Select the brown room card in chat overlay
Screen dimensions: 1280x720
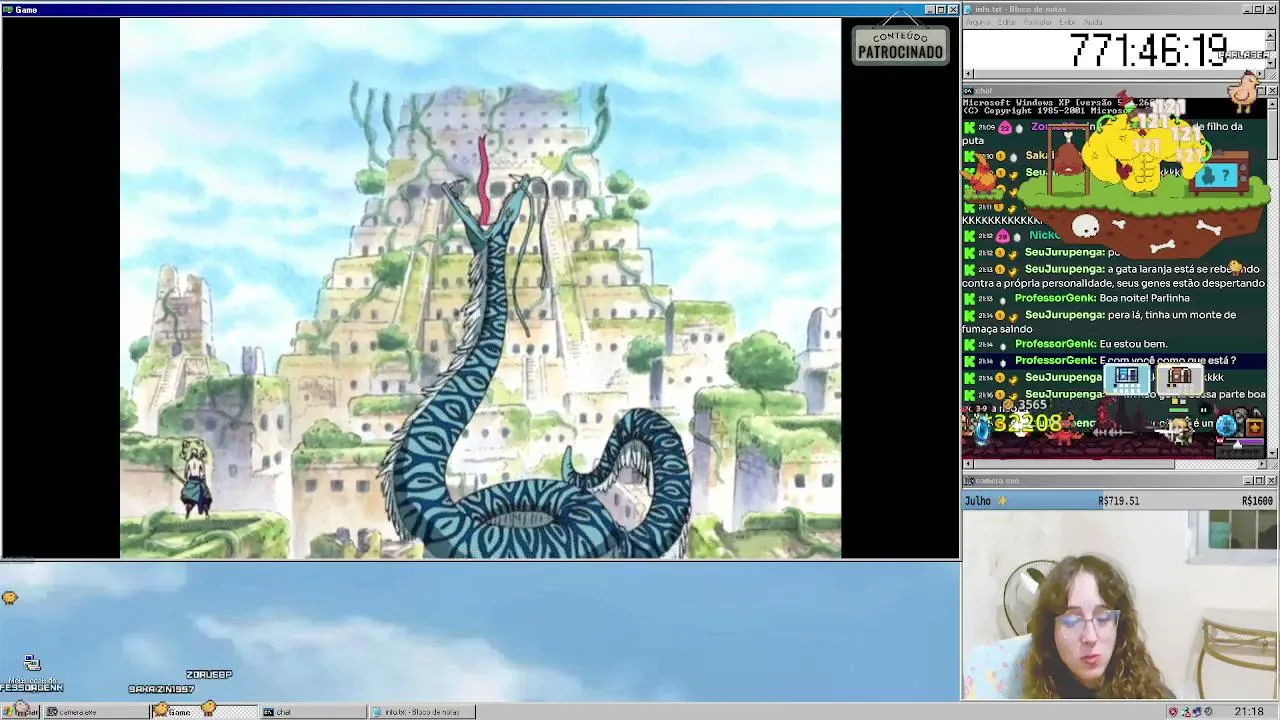[1180, 378]
